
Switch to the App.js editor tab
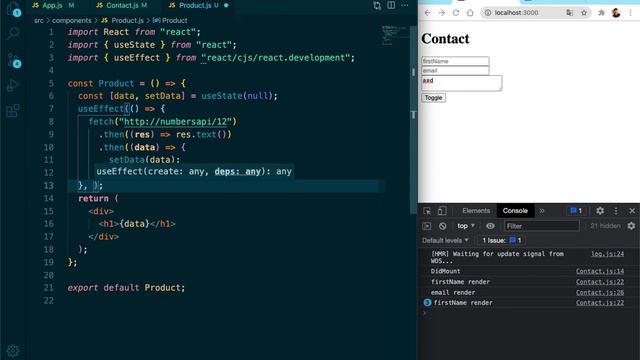click(x=53, y=5)
